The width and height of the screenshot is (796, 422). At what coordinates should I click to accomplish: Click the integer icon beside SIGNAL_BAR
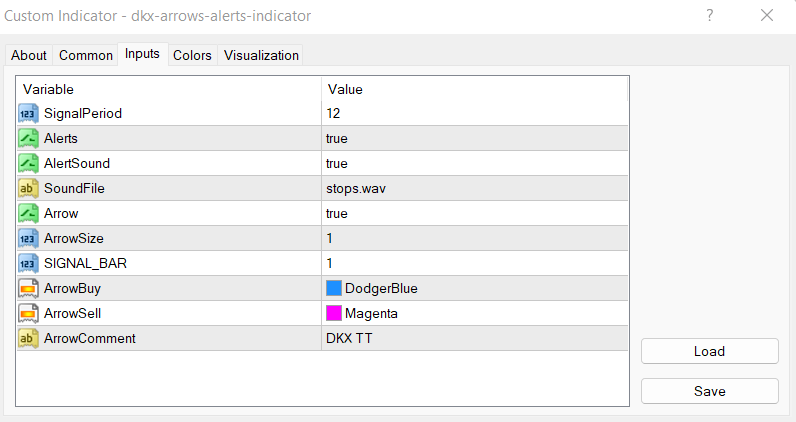tap(28, 263)
